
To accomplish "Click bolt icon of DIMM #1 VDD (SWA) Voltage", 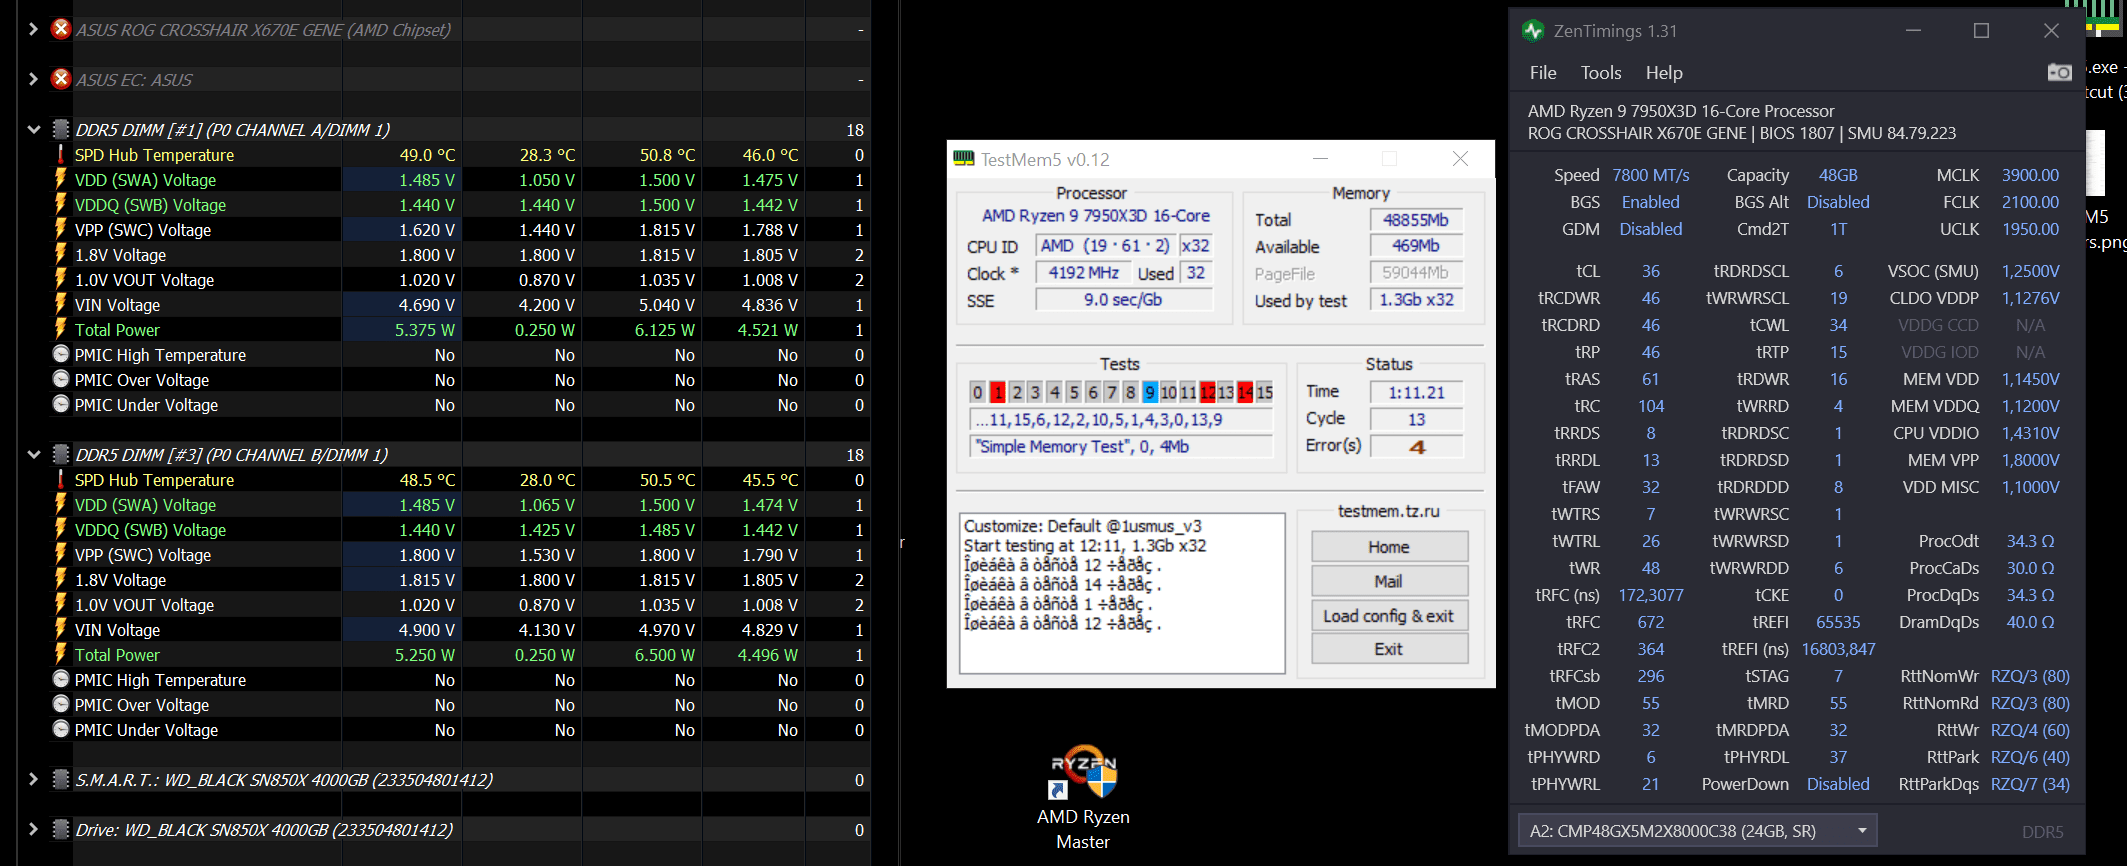I will pos(61,179).
